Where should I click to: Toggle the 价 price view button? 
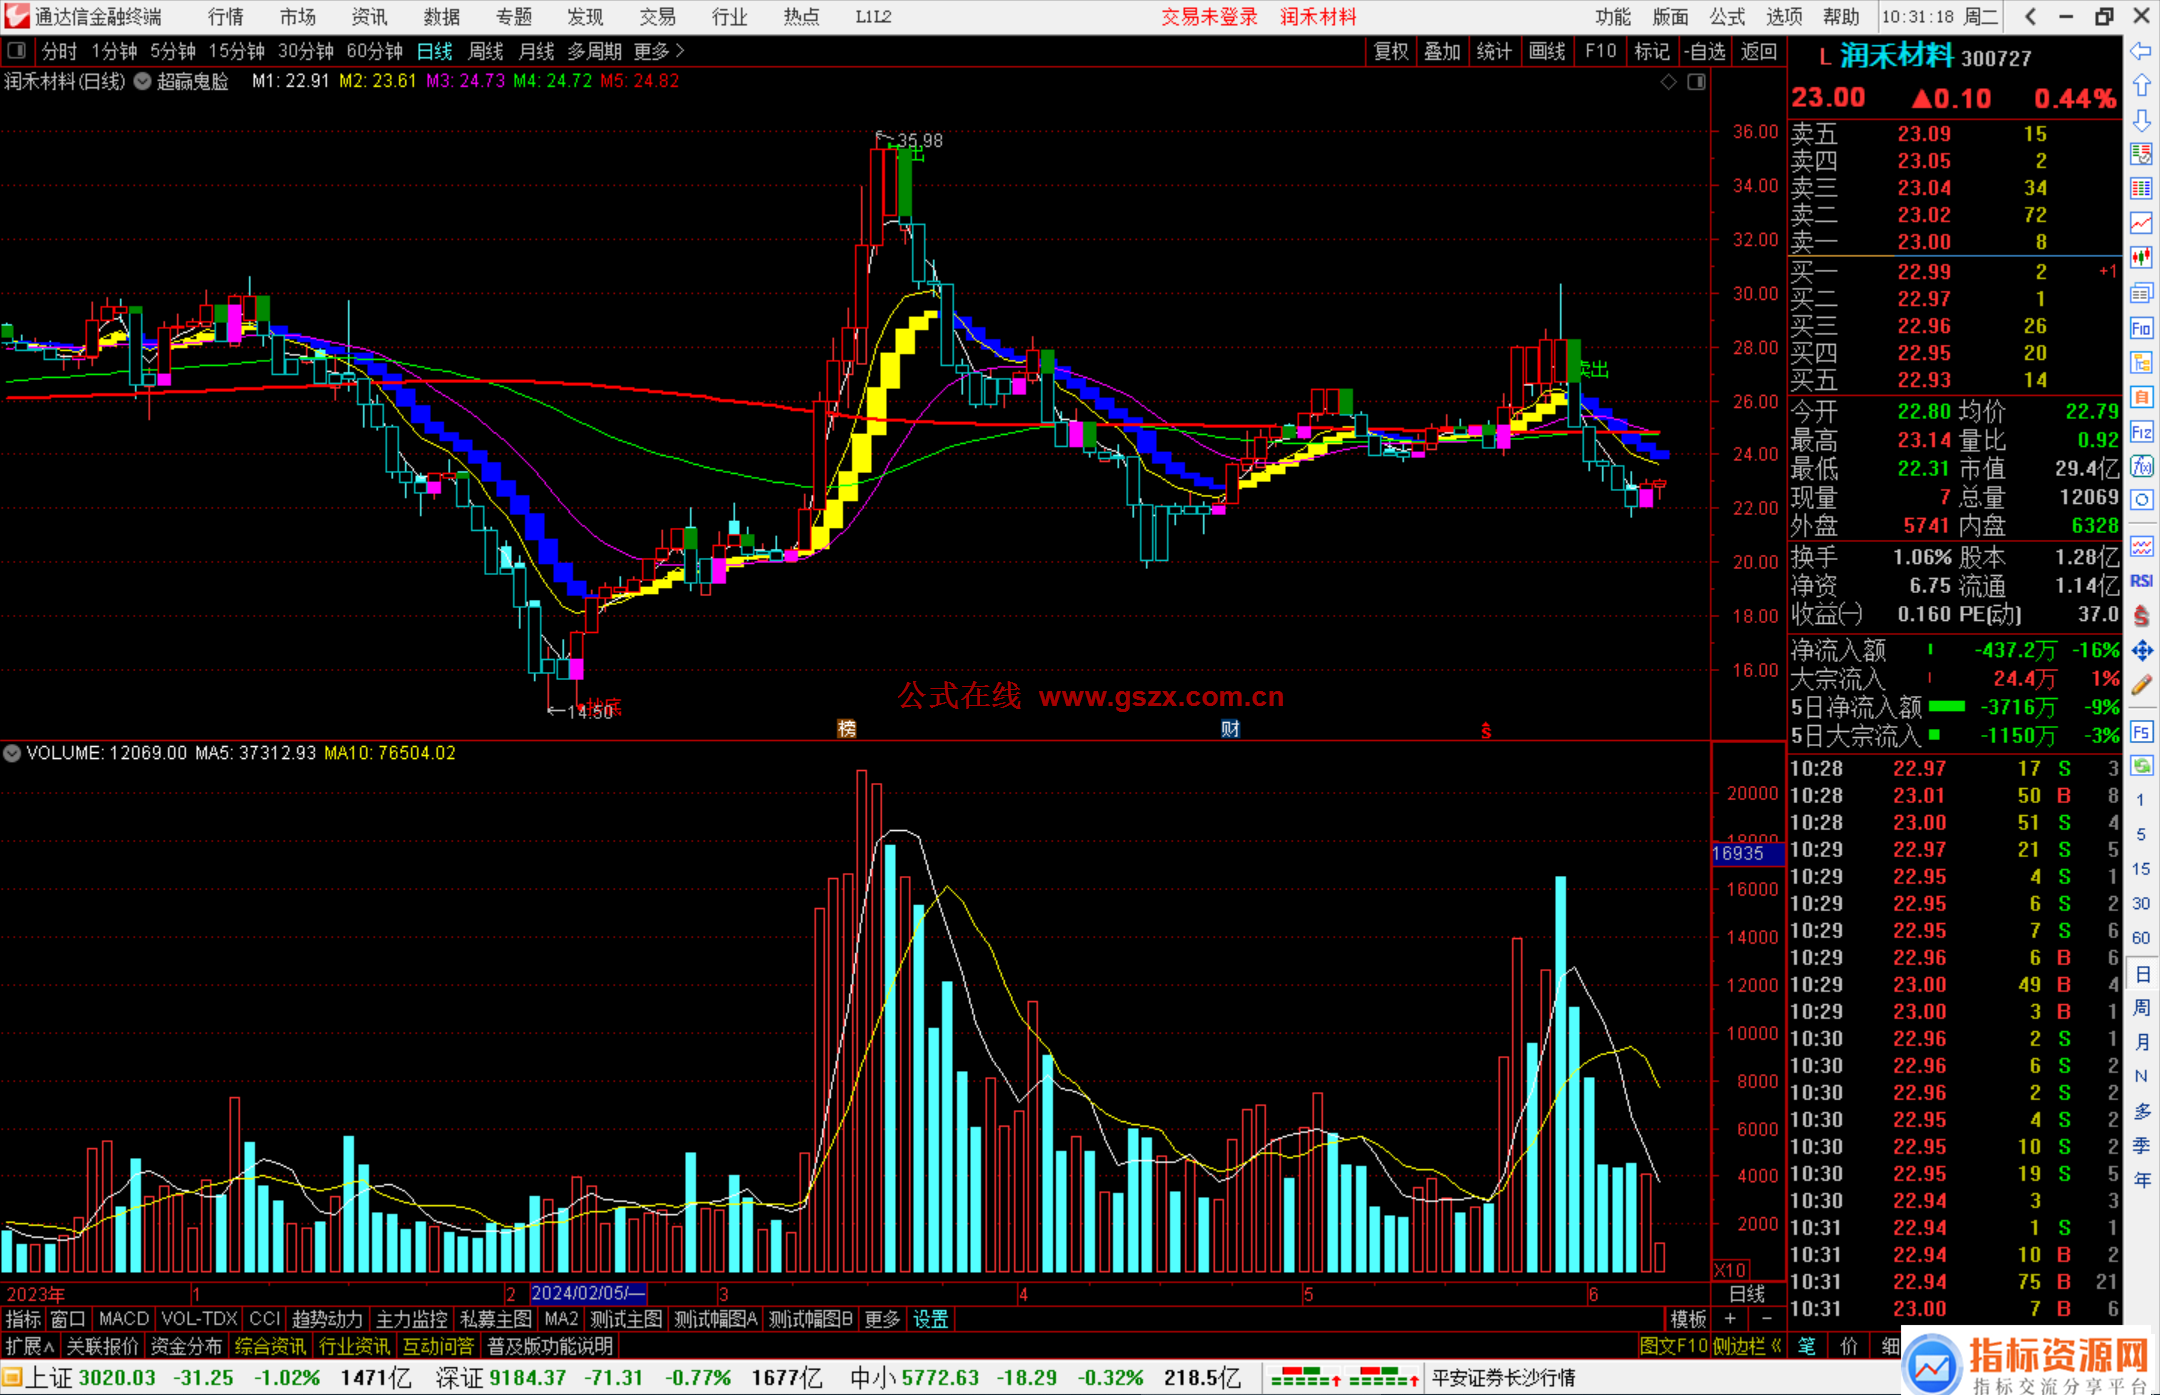coord(1848,1346)
